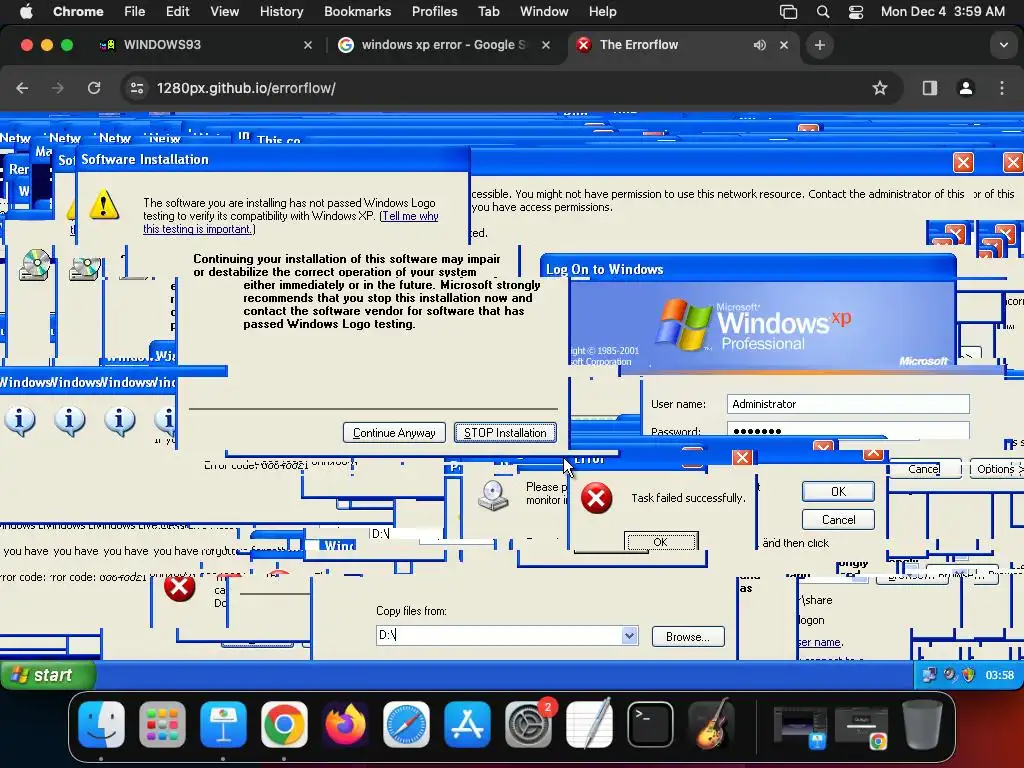Click the STOP Installation button
The width and height of the screenshot is (1024, 768).
(505, 432)
